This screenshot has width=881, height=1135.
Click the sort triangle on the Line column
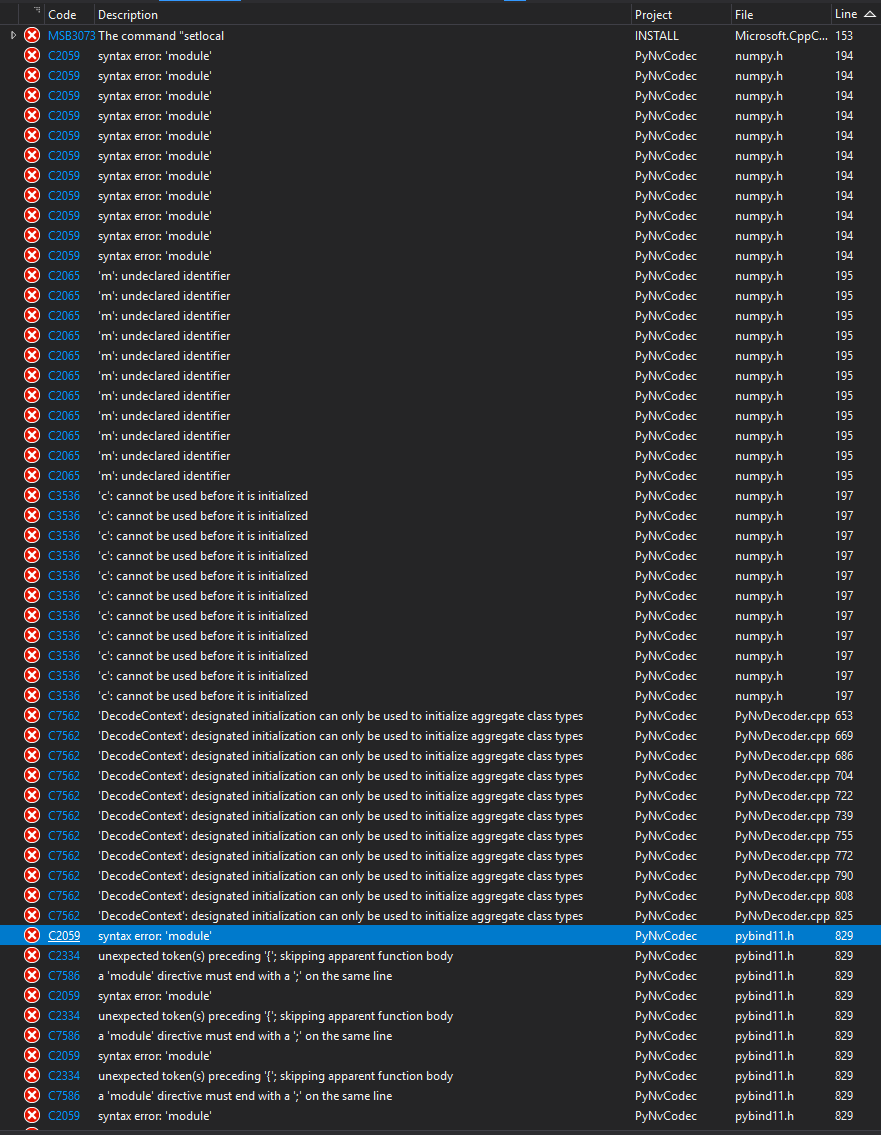869,14
